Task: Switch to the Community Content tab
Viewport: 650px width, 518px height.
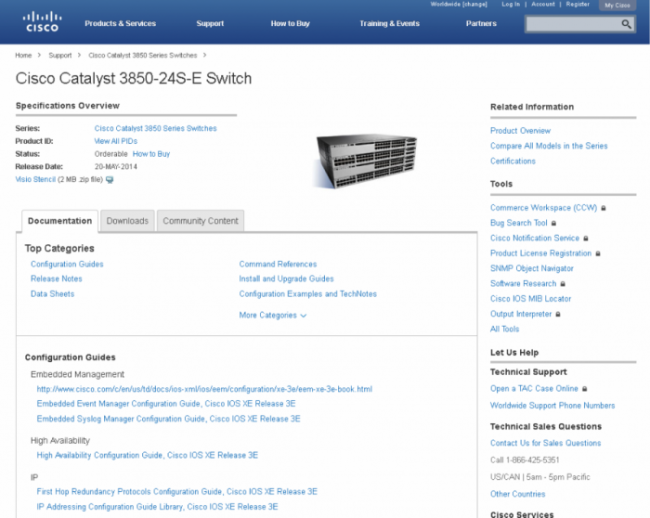Action: coord(200,221)
